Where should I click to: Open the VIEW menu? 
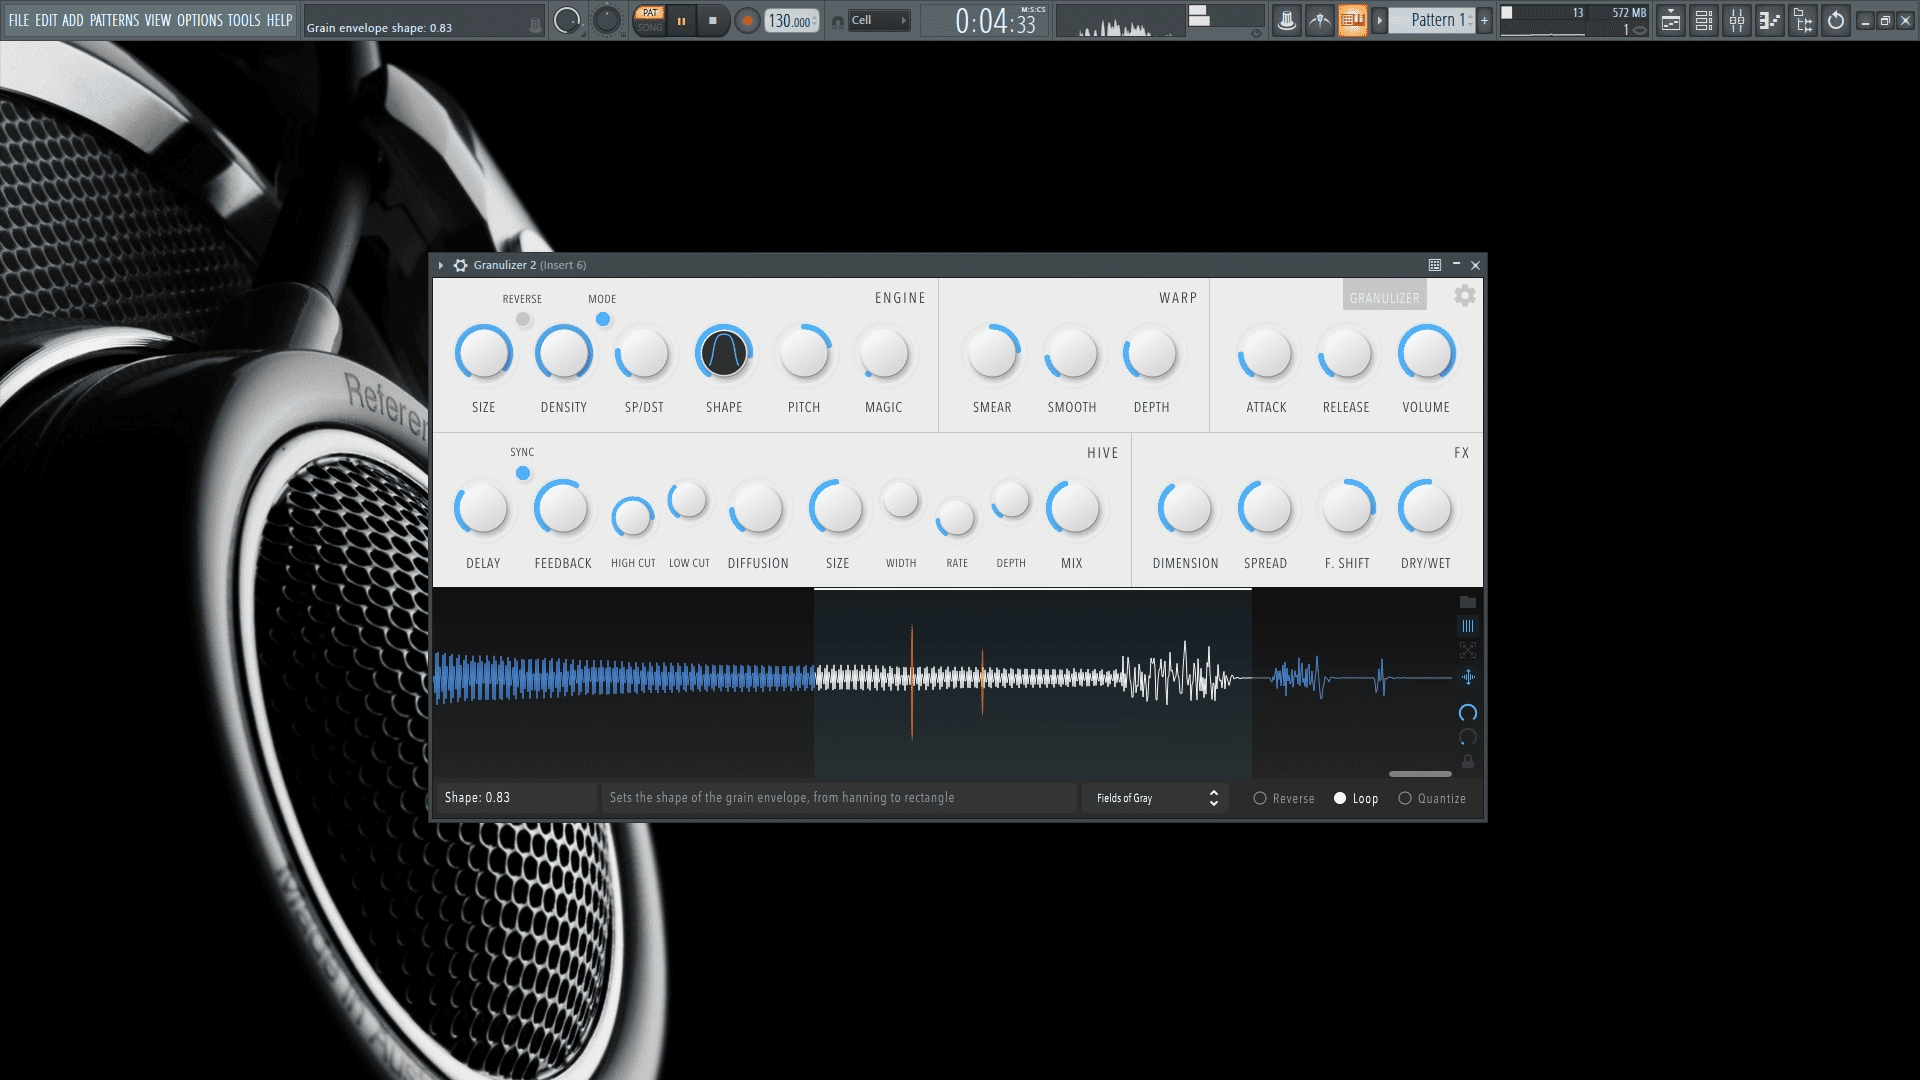click(158, 20)
